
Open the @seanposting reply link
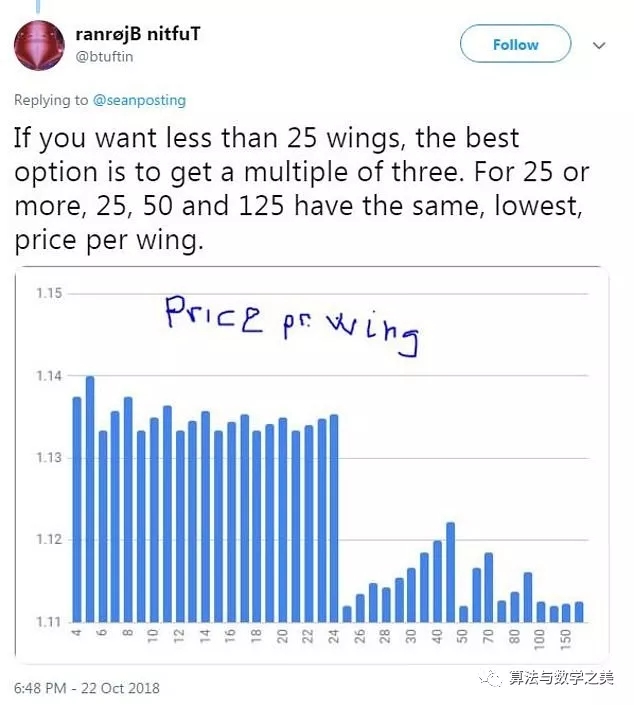[x=139, y=100]
